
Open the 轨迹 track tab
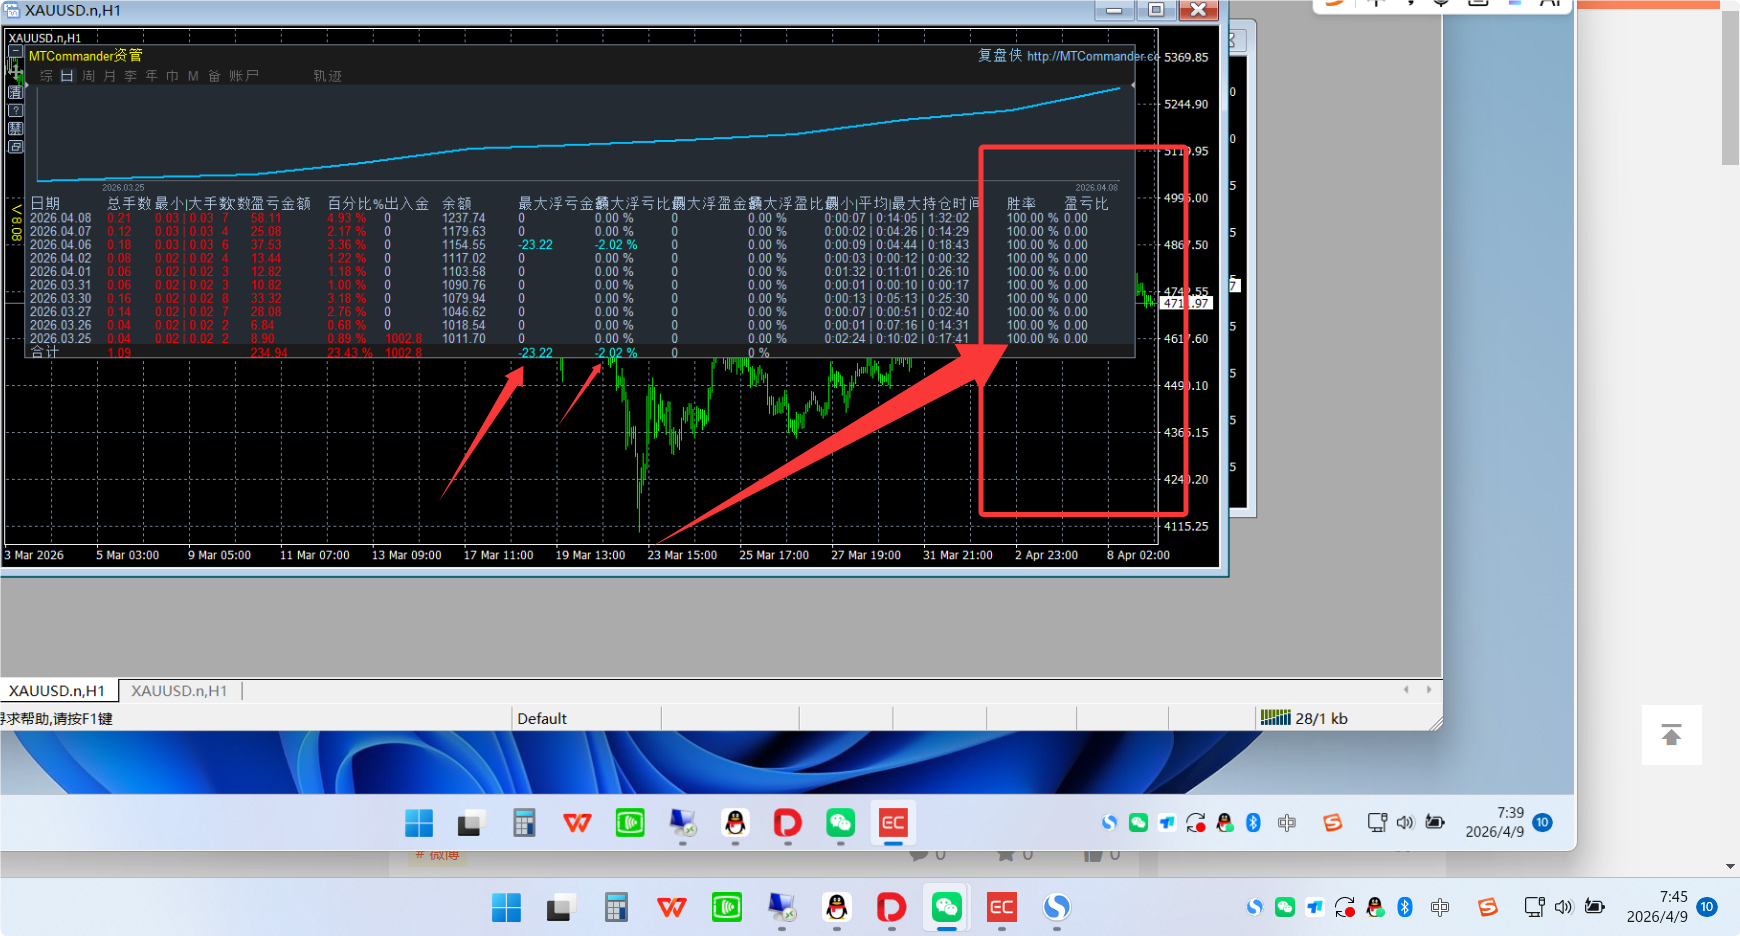point(327,76)
